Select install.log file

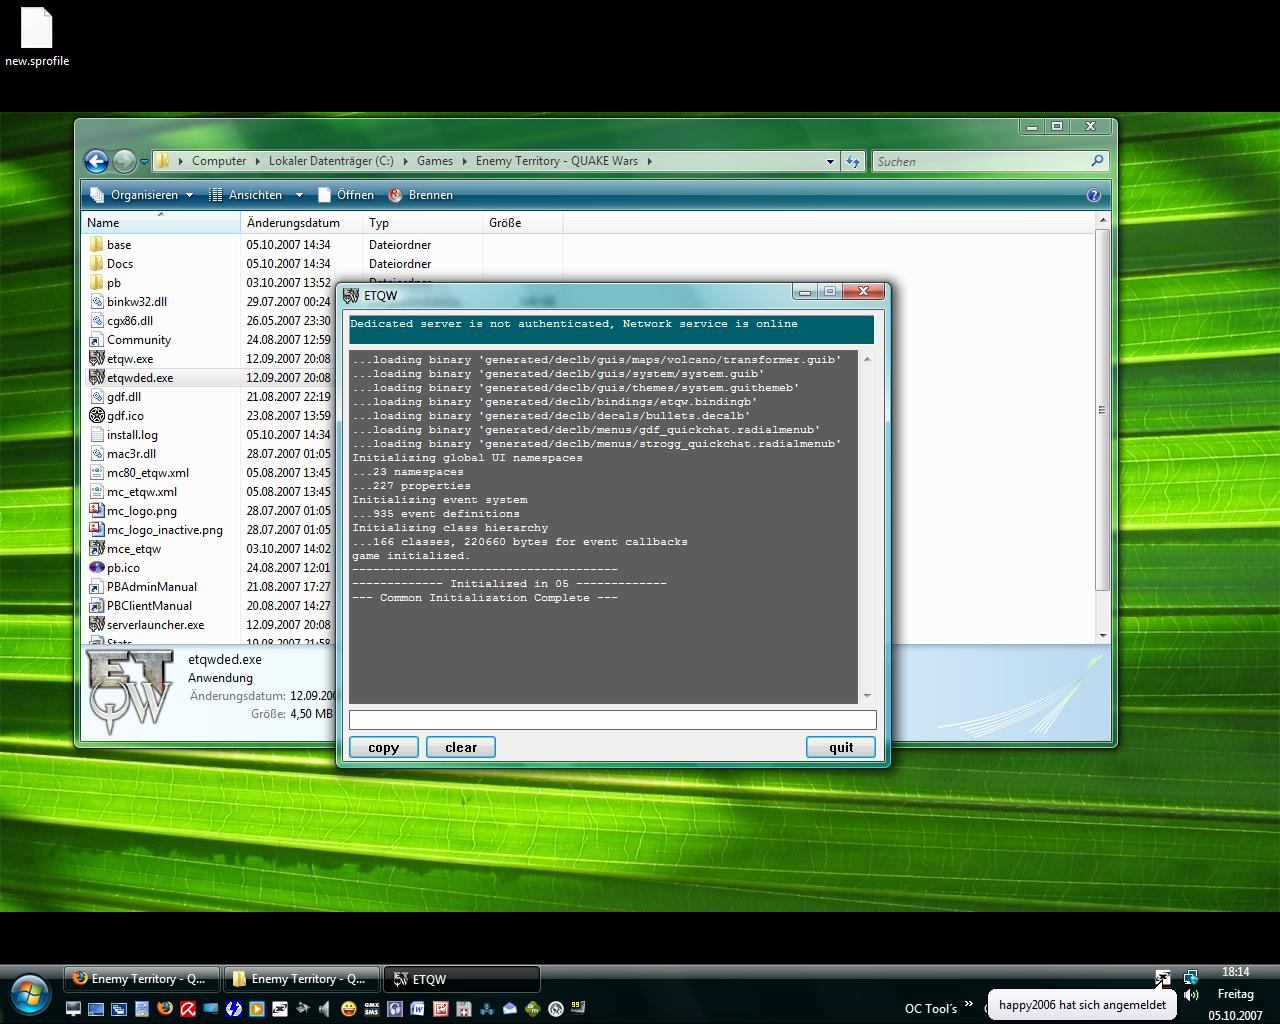coord(132,435)
